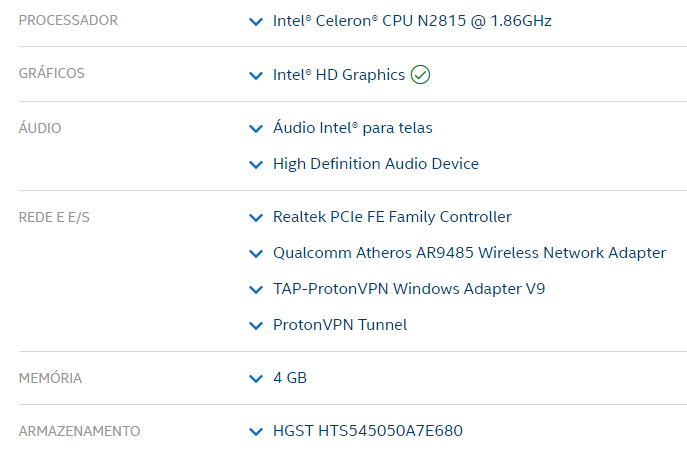687x457 pixels.
Task: Select Realtek PCIe FE Family Controller text
Action: [392, 217]
